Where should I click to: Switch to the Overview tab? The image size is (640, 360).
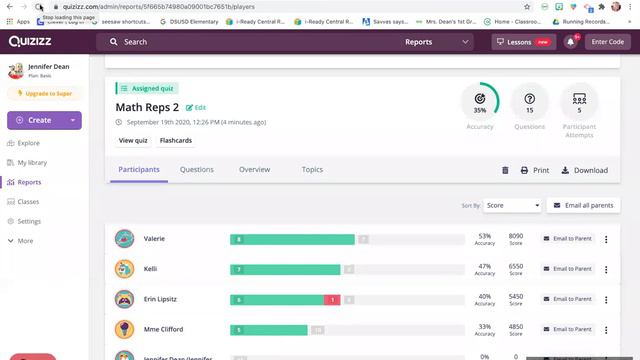click(254, 170)
